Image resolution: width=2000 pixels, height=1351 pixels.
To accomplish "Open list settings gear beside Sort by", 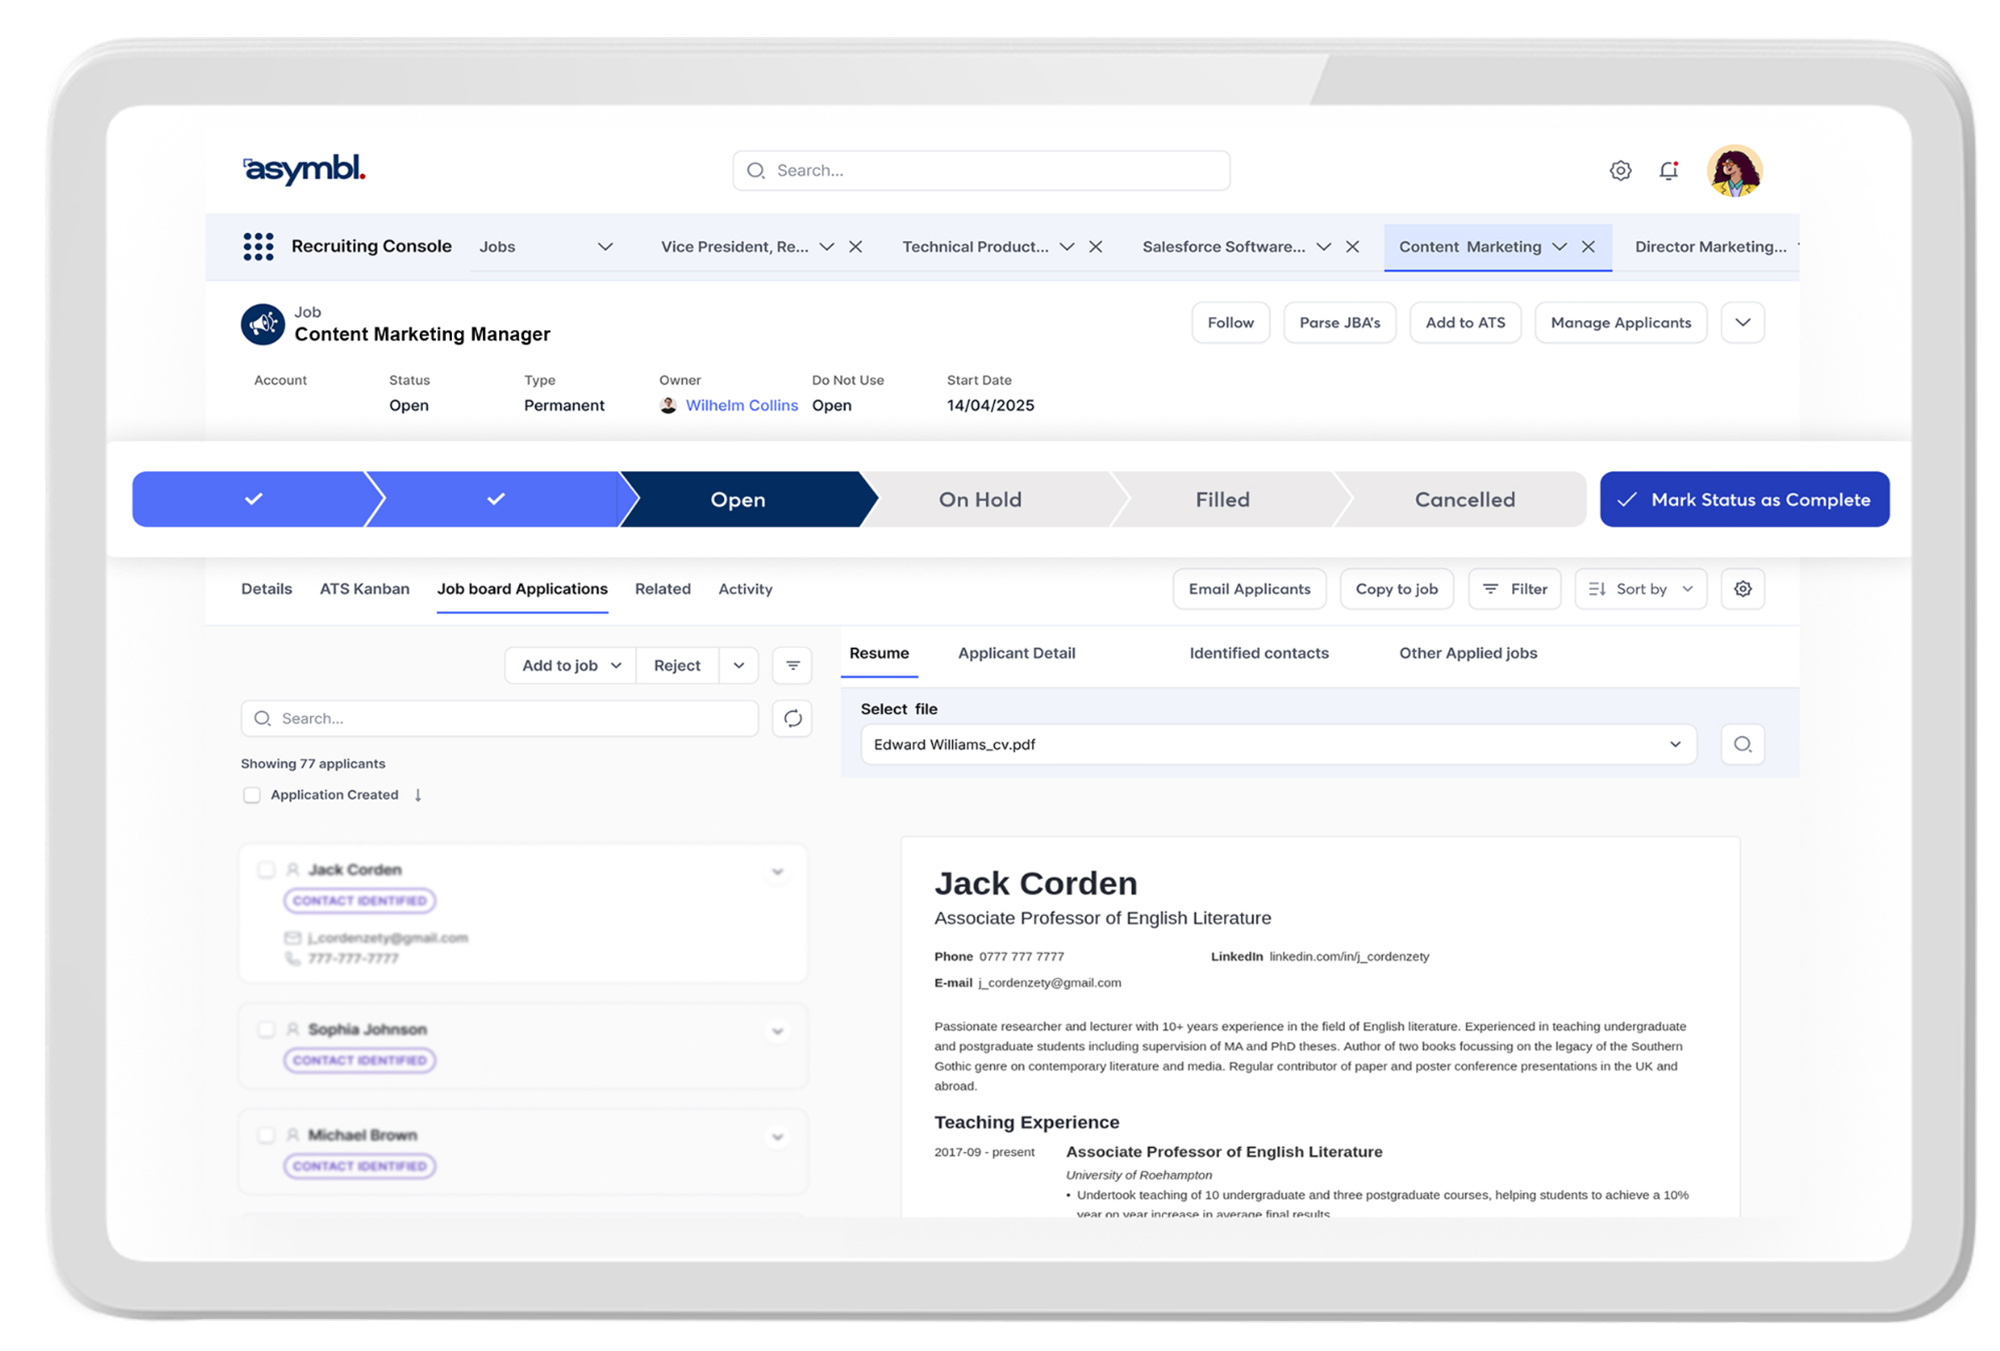I will coord(1742,589).
